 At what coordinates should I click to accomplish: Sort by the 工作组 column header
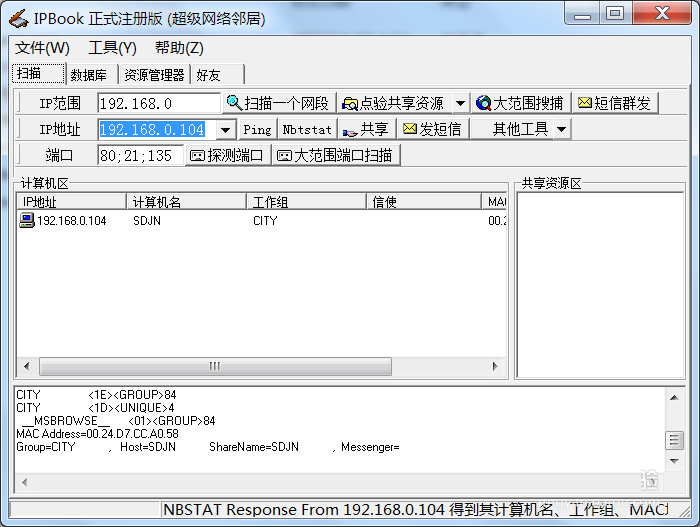(306, 202)
